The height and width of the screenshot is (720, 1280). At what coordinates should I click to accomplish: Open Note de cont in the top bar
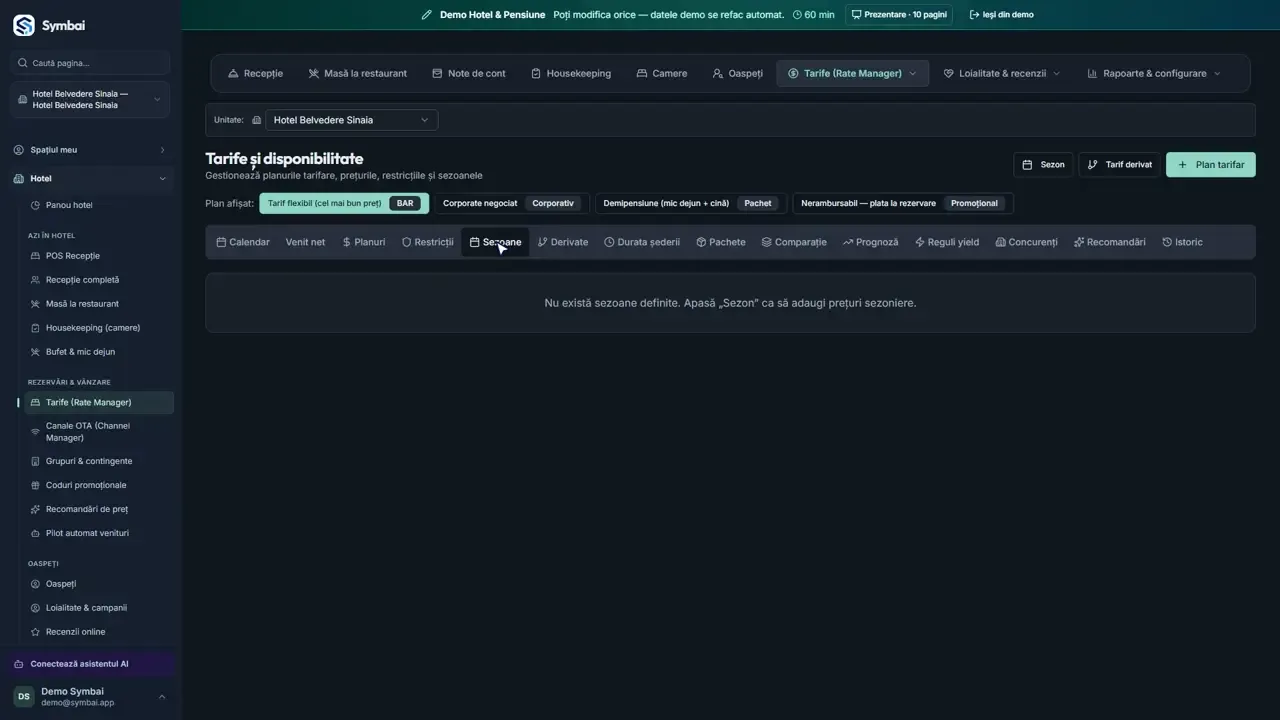click(469, 73)
